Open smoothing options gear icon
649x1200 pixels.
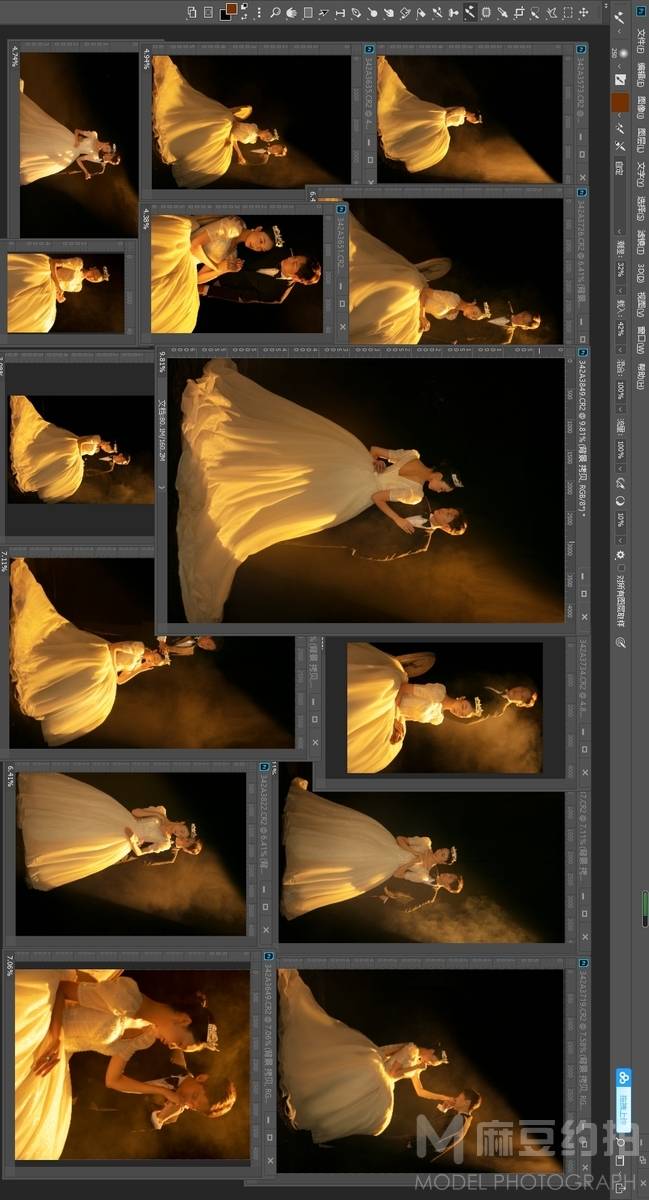pos(620,555)
